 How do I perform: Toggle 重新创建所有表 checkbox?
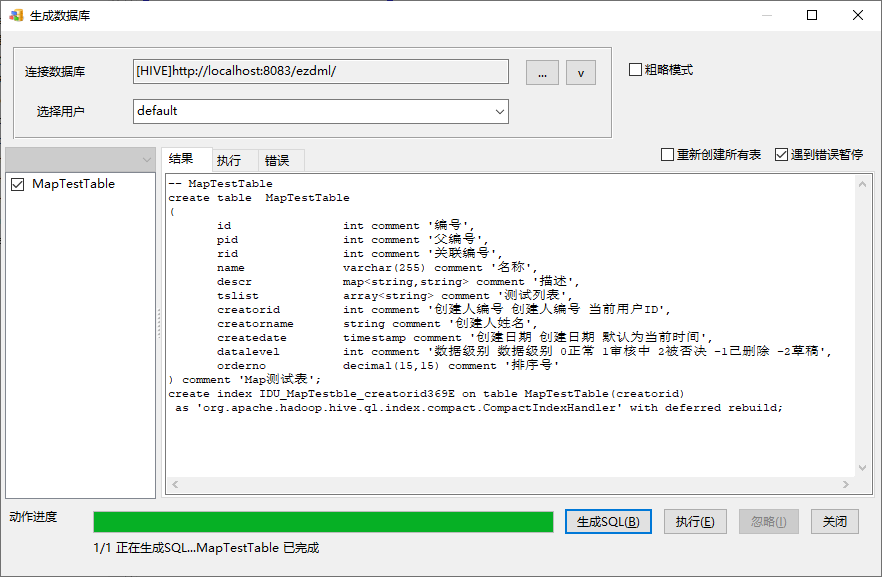coord(667,155)
